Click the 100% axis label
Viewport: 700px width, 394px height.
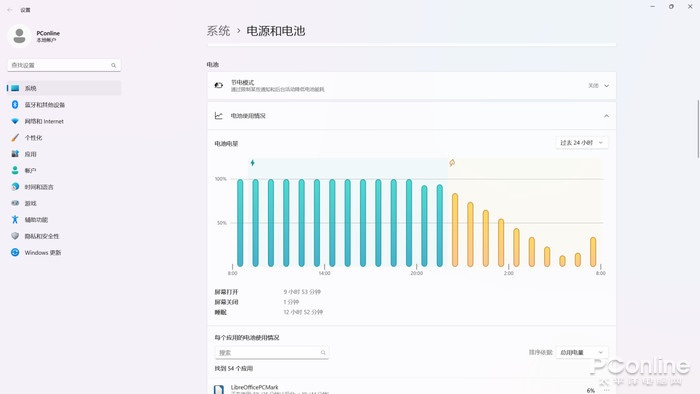click(x=221, y=179)
